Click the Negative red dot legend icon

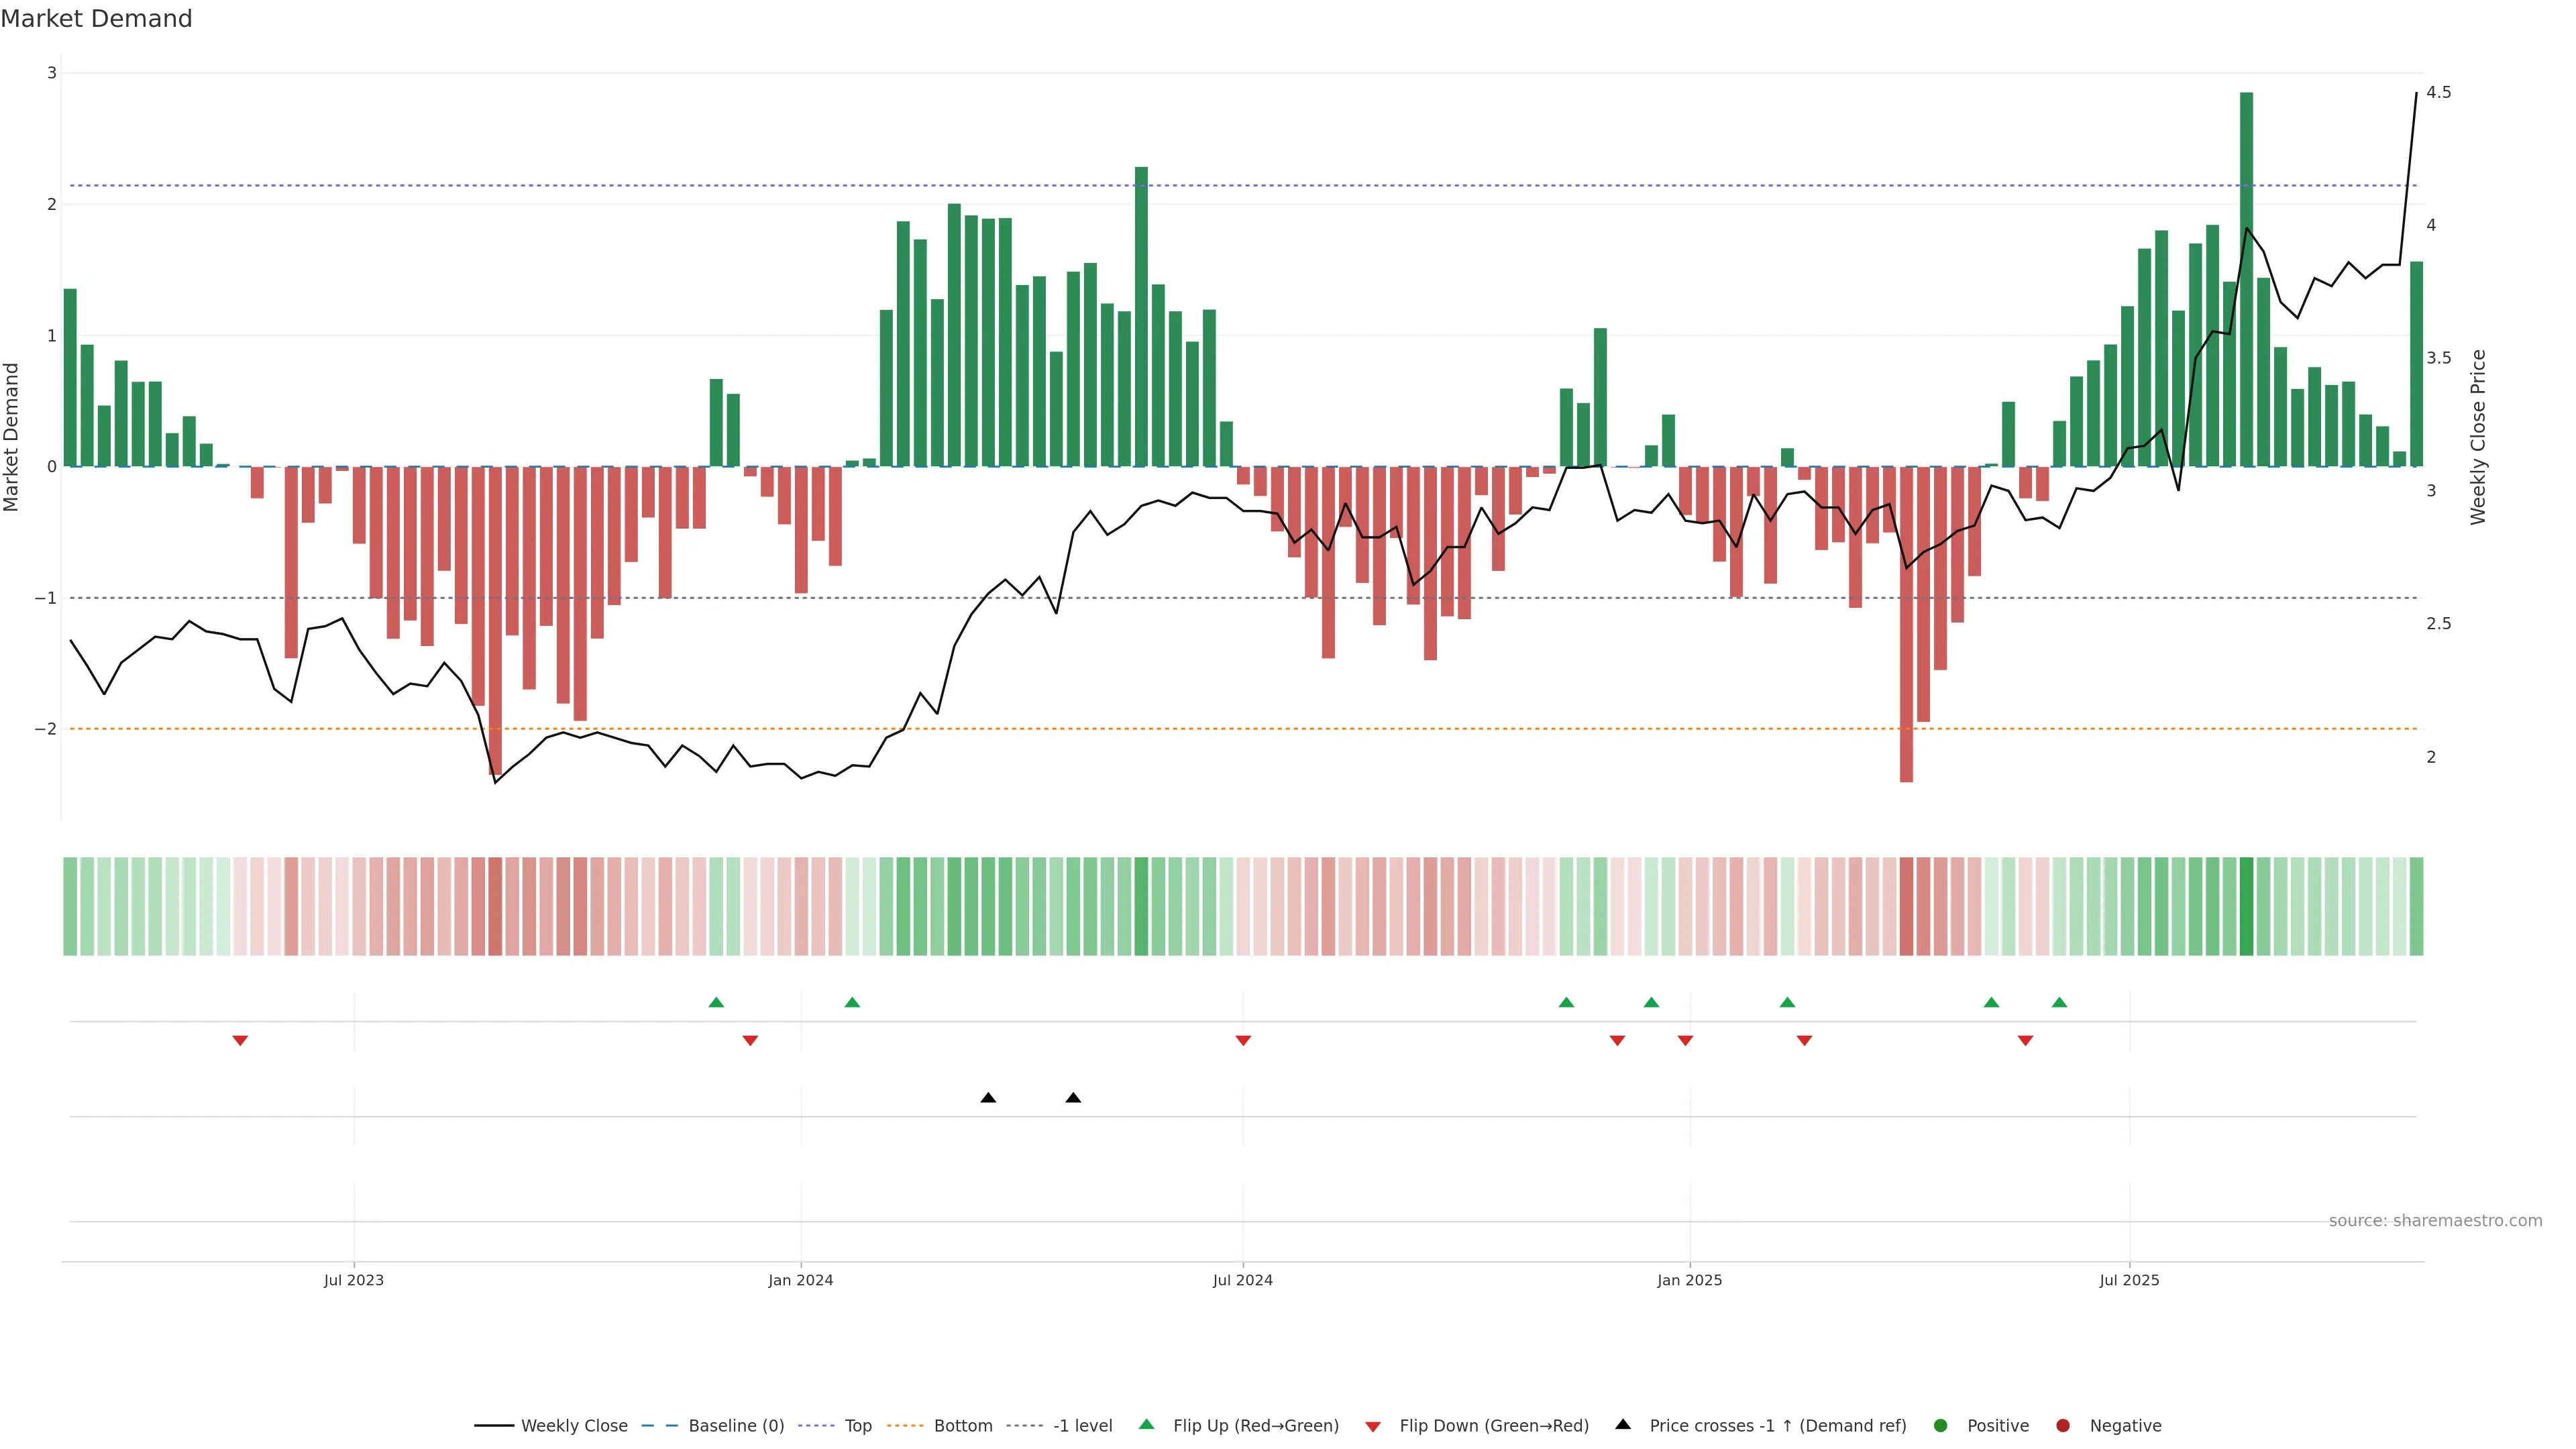[x=2063, y=1426]
